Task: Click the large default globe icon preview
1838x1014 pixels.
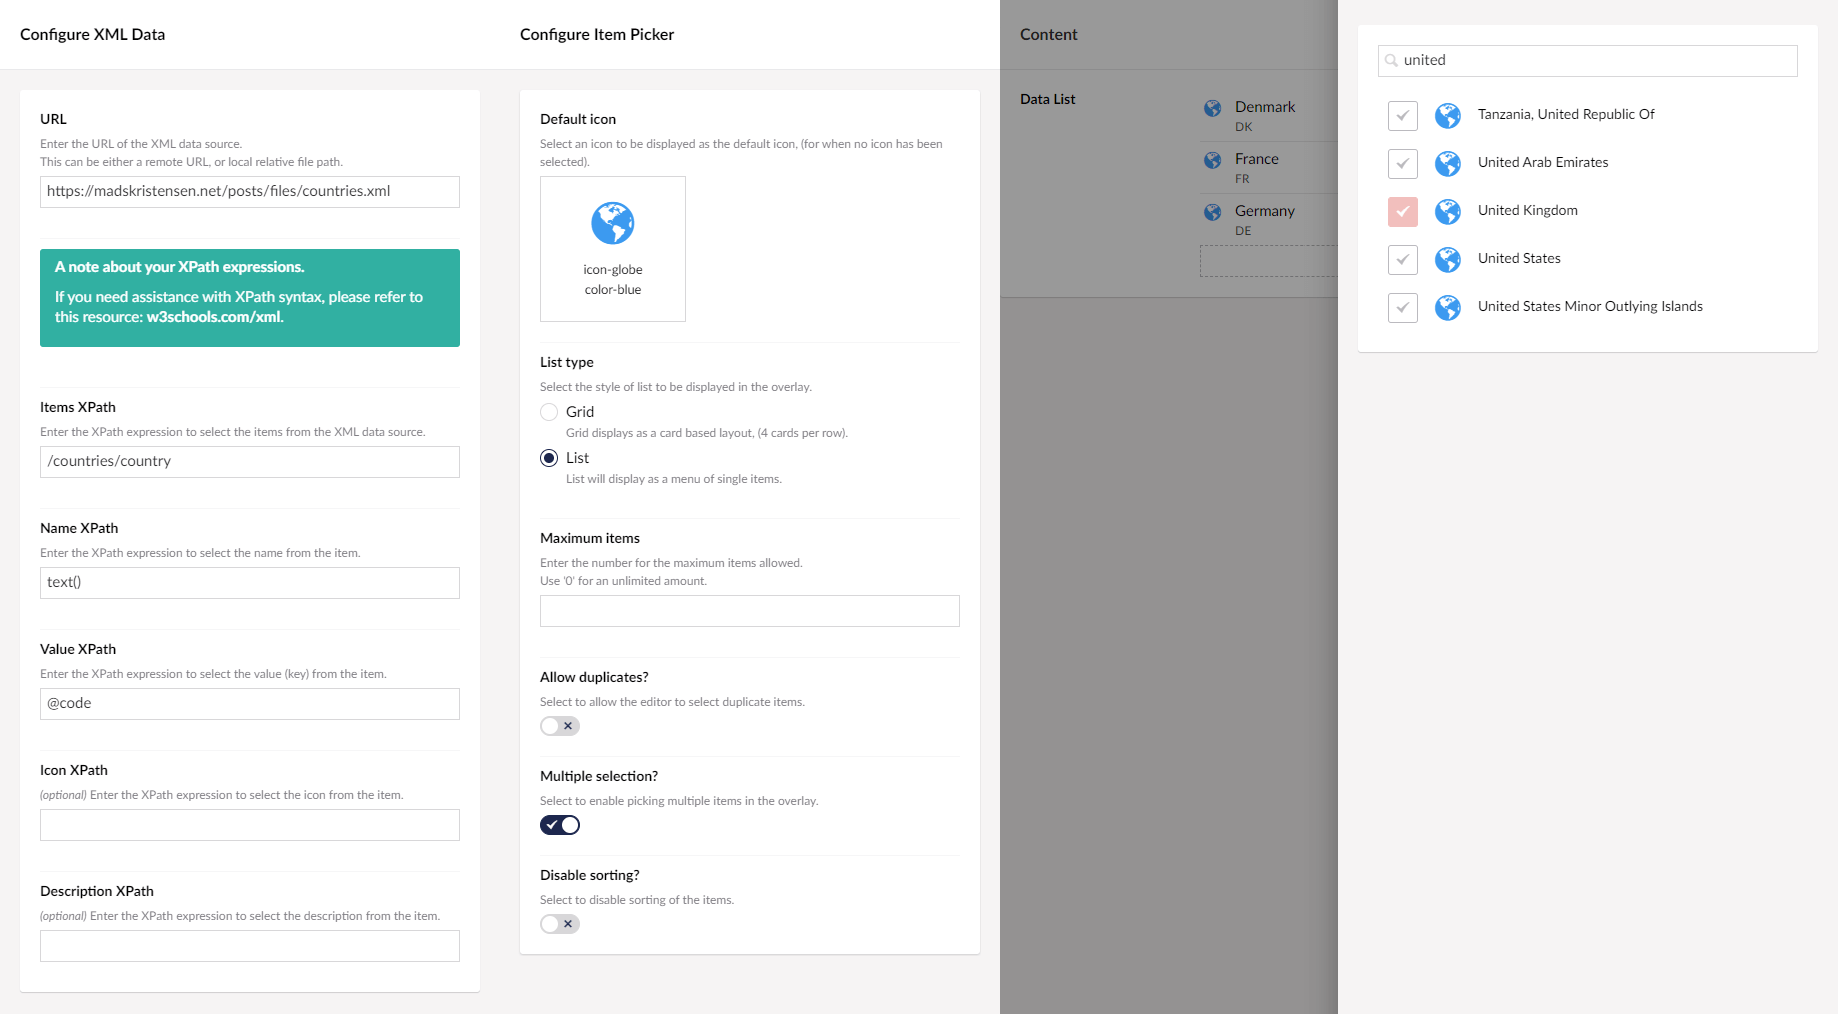Action: pos(613,223)
